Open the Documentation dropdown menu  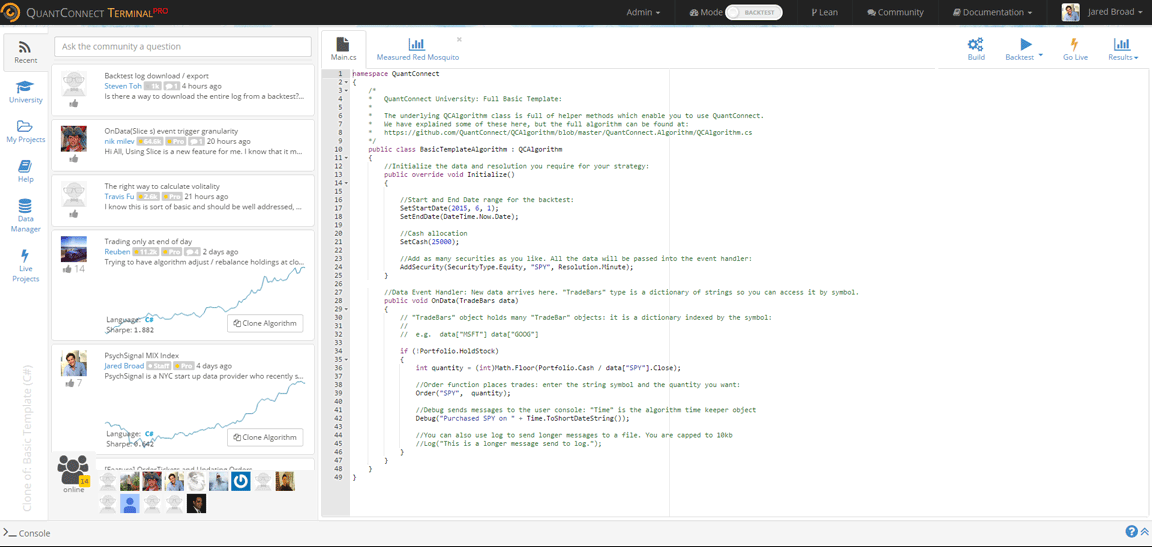tap(992, 13)
